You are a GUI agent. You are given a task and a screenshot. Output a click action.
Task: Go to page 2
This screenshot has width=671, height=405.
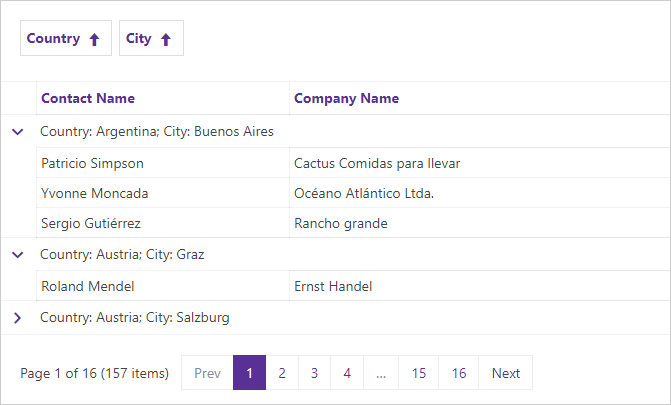coord(282,373)
